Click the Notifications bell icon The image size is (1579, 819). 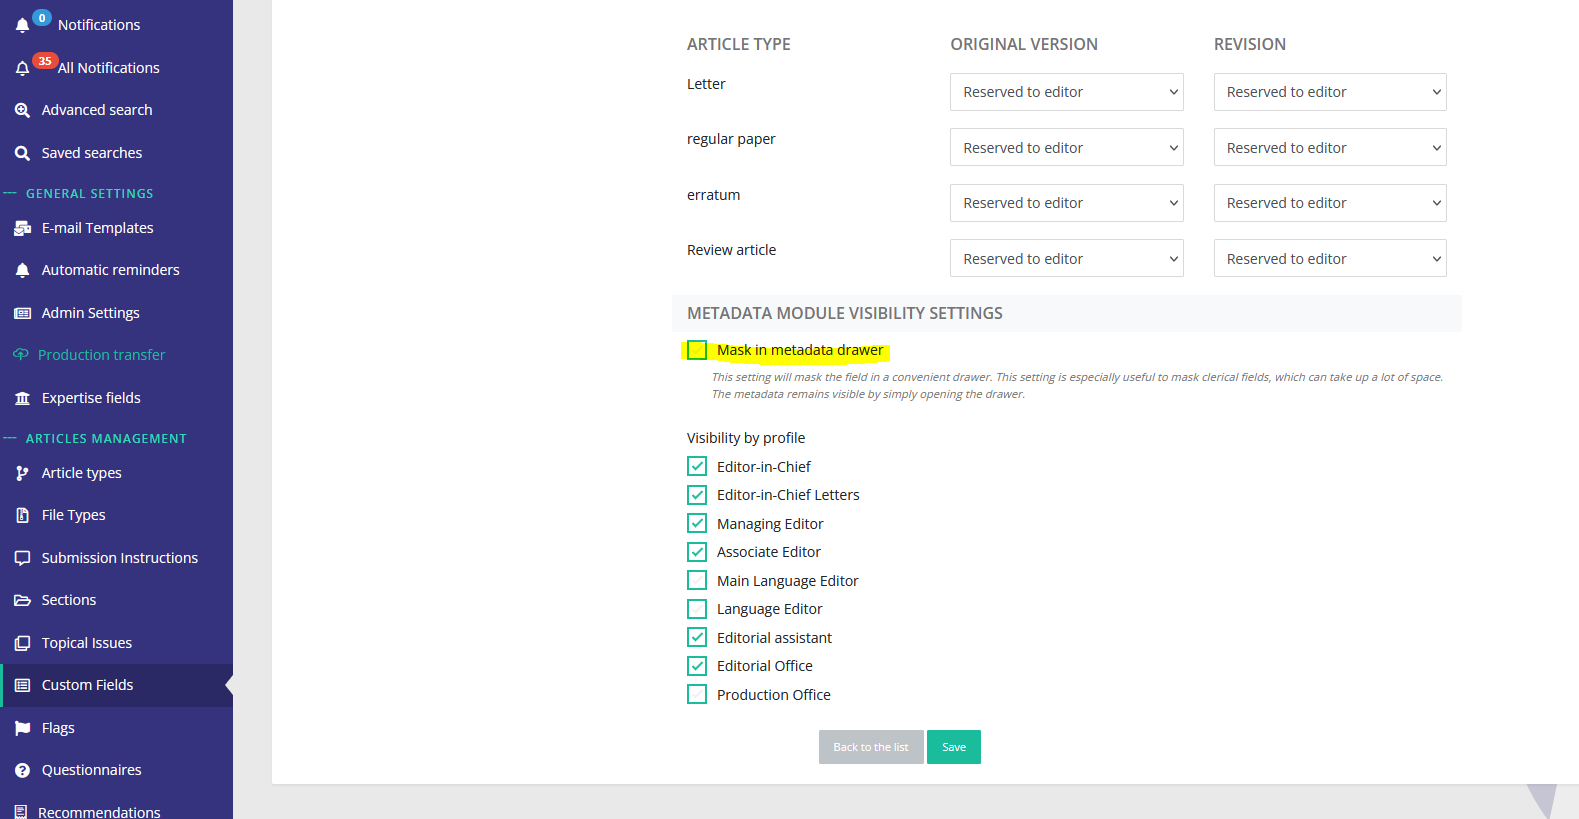point(23,25)
